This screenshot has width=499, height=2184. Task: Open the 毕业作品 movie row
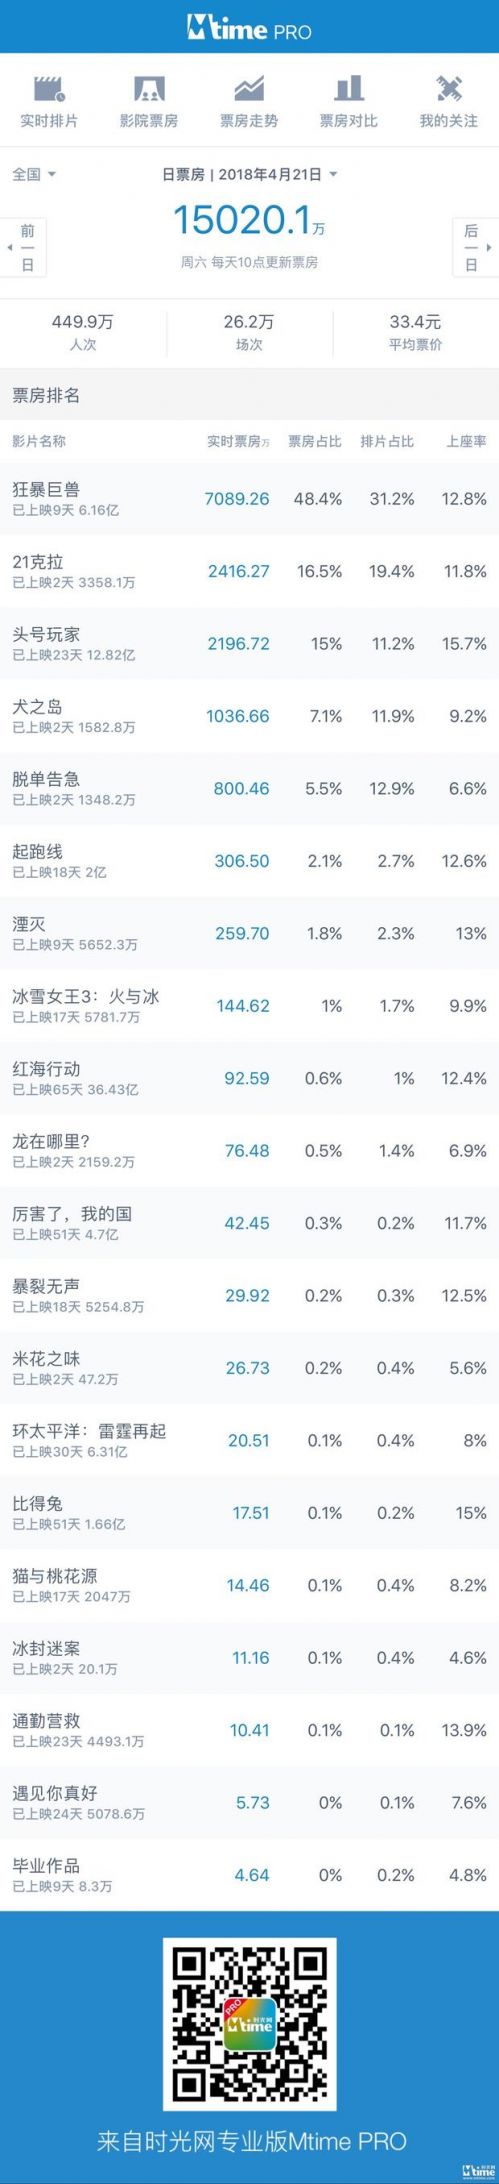click(x=249, y=1875)
